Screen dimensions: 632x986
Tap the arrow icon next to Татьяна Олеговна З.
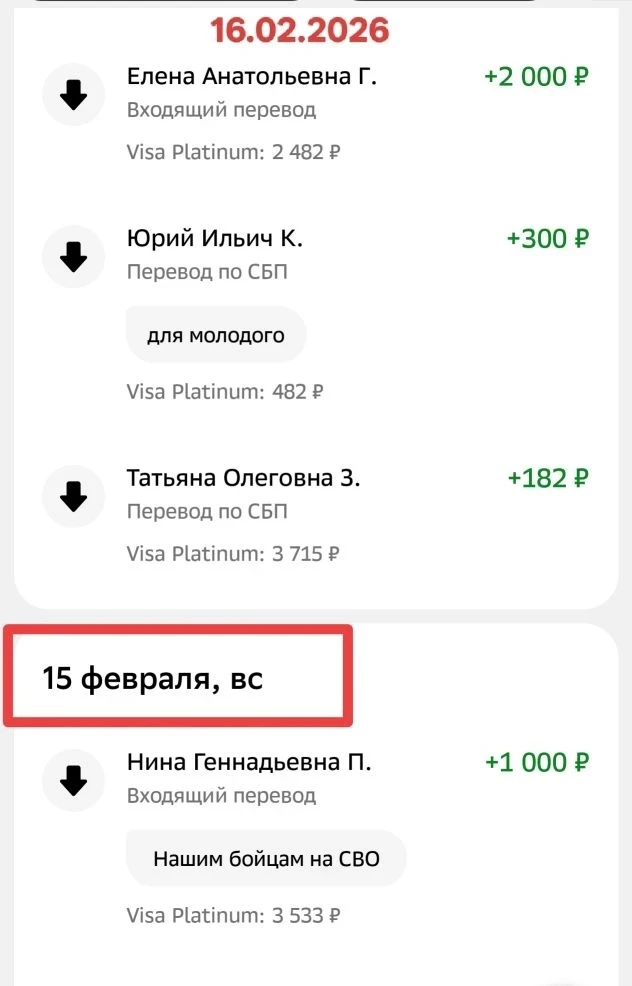pyautogui.click(x=74, y=496)
